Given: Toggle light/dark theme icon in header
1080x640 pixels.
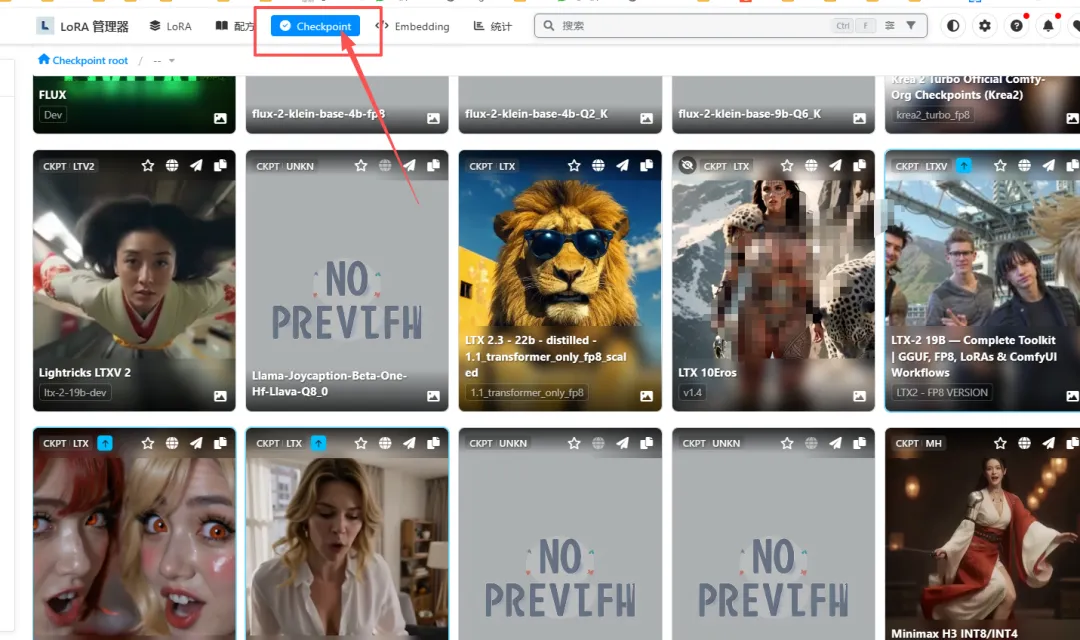Looking at the screenshot, I should [x=953, y=25].
